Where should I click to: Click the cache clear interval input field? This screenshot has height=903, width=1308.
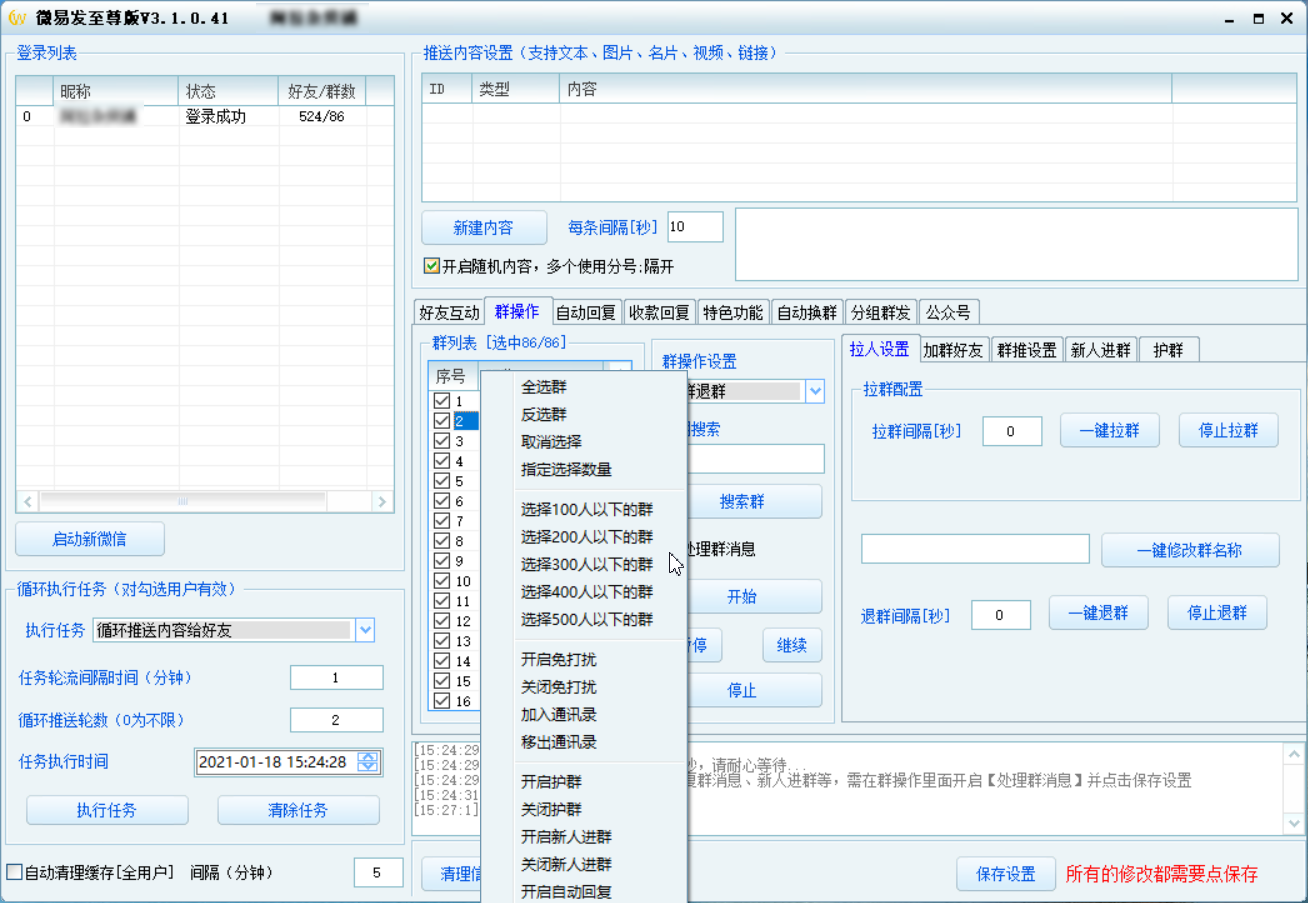click(x=378, y=873)
